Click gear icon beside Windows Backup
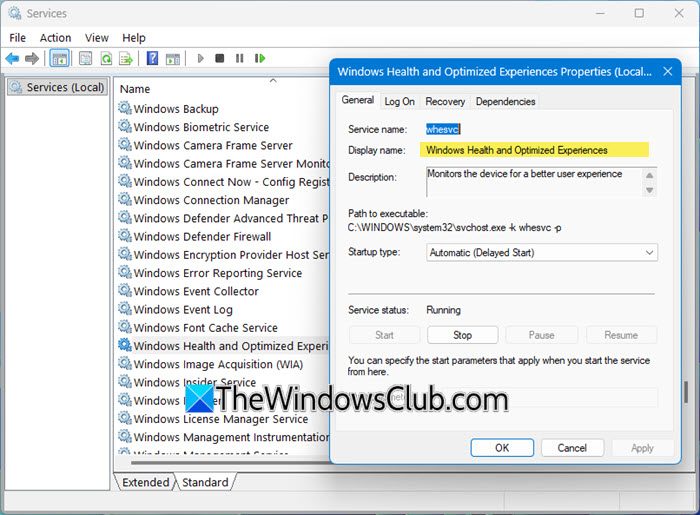 click(125, 108)
